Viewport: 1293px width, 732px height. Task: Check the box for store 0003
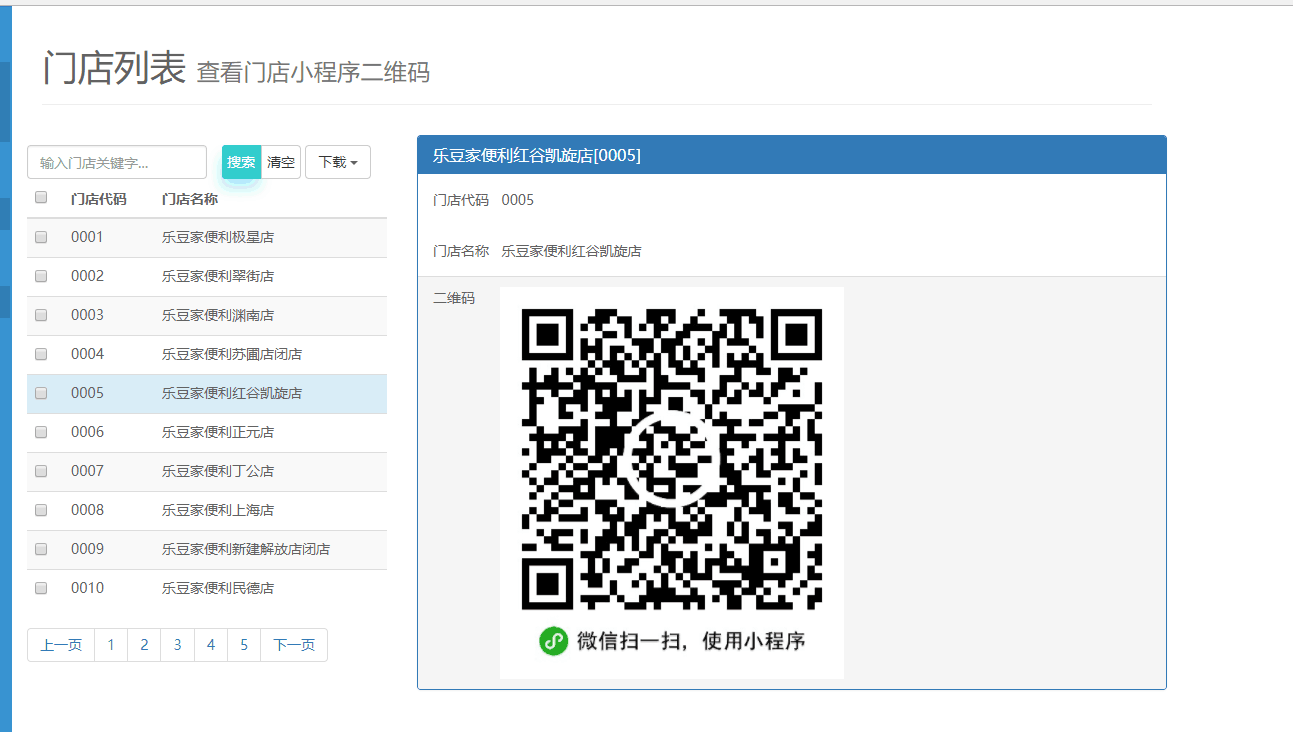(41, 315)
